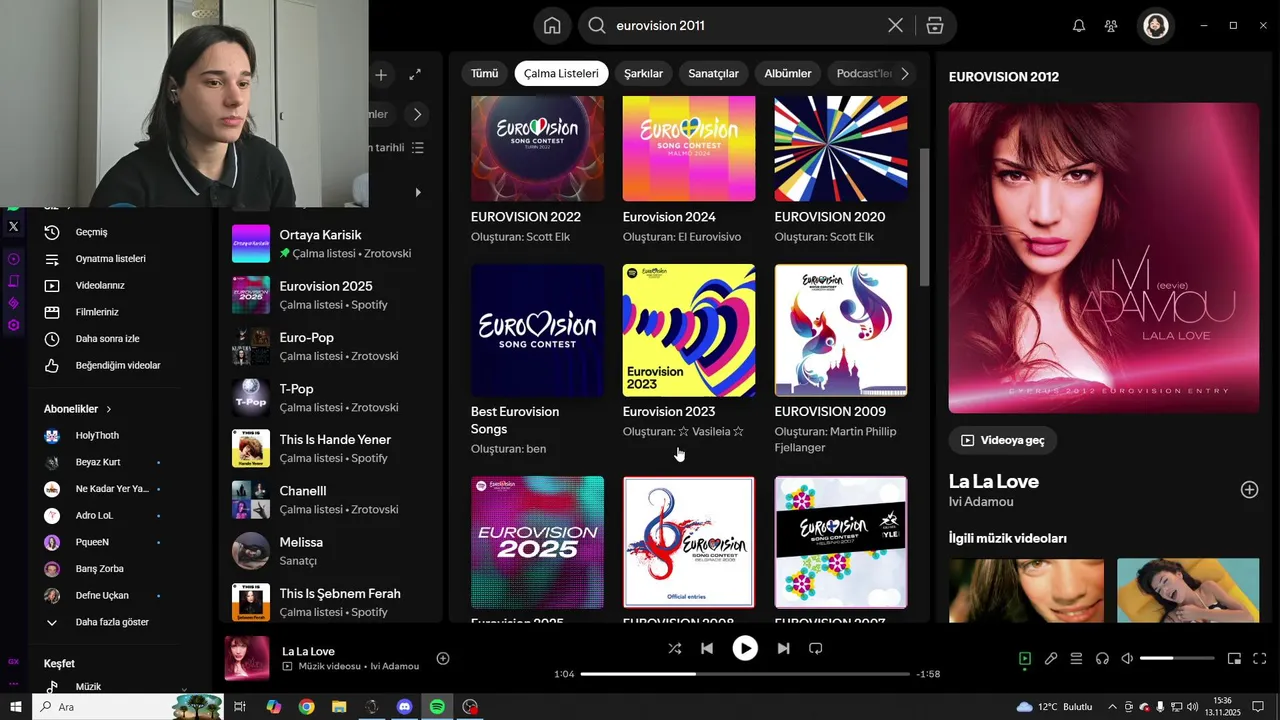Open Ivi Adamou artist link
This screenshot has width=1280, height=720.
click(981, 502)
